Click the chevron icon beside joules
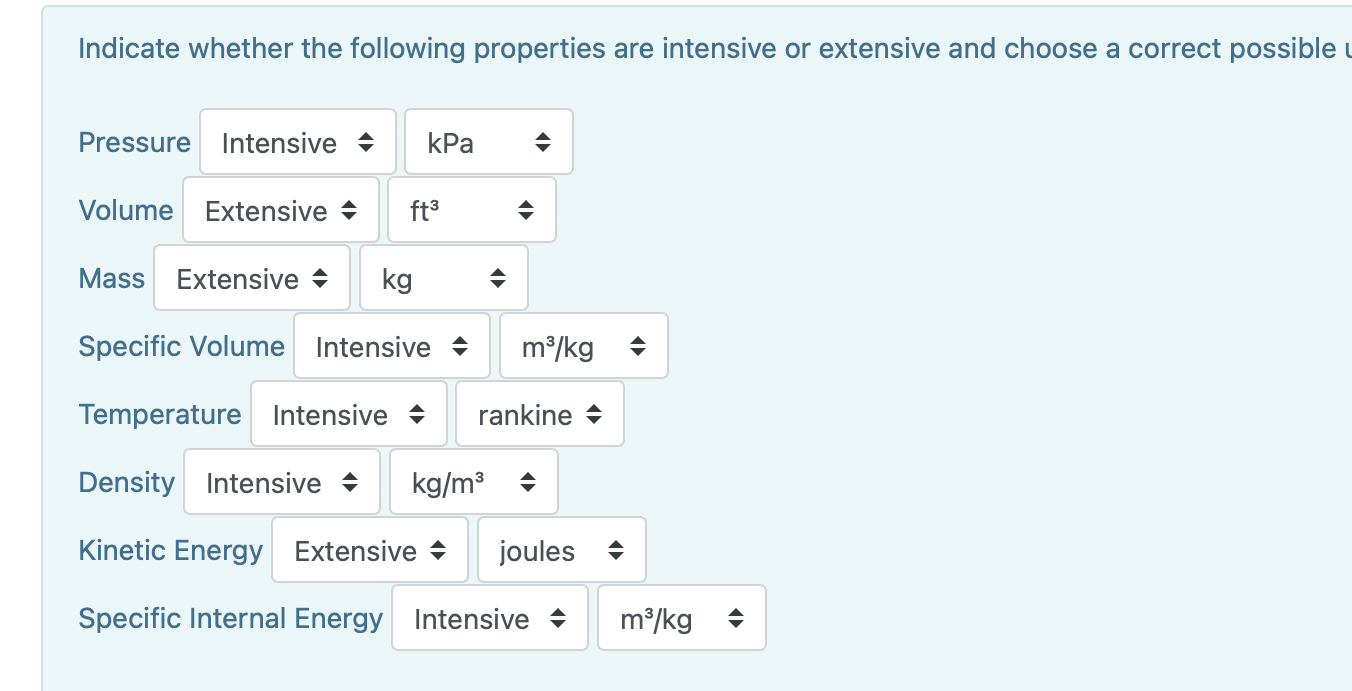This screenshot has width=1352, height=691. [617, 549]
